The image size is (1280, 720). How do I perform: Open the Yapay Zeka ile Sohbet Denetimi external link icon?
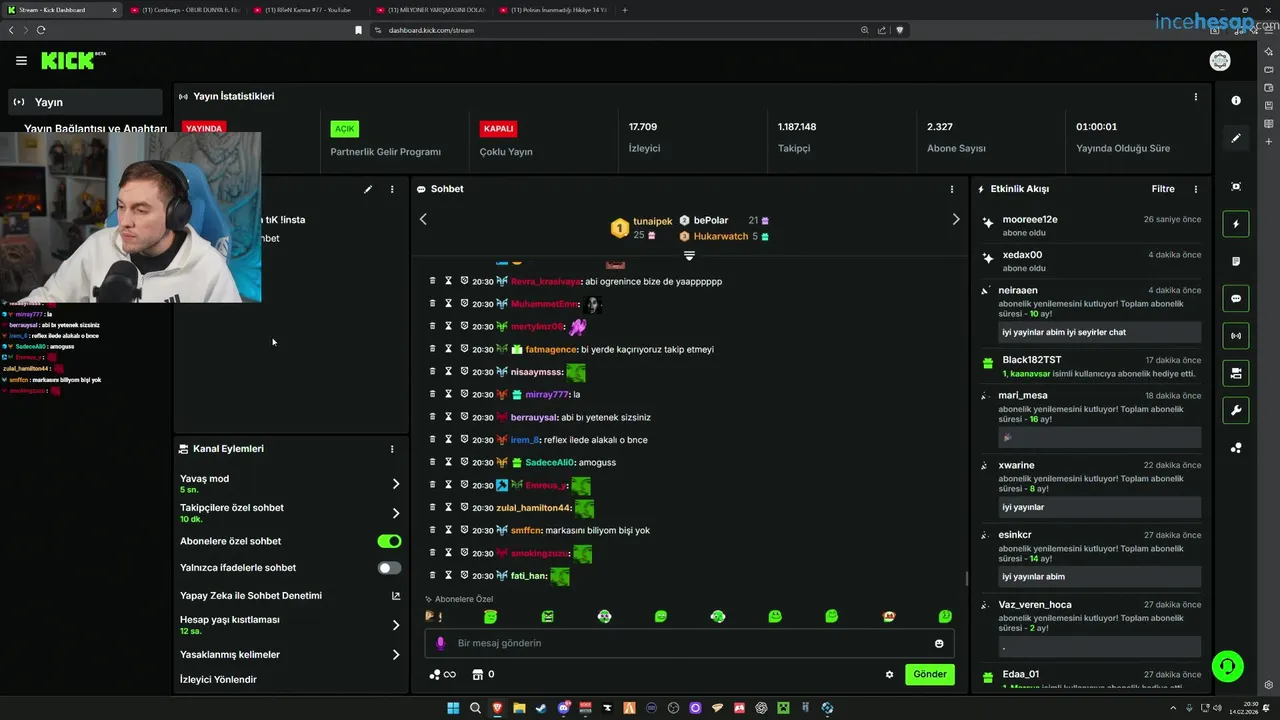(x=395, y=595)
